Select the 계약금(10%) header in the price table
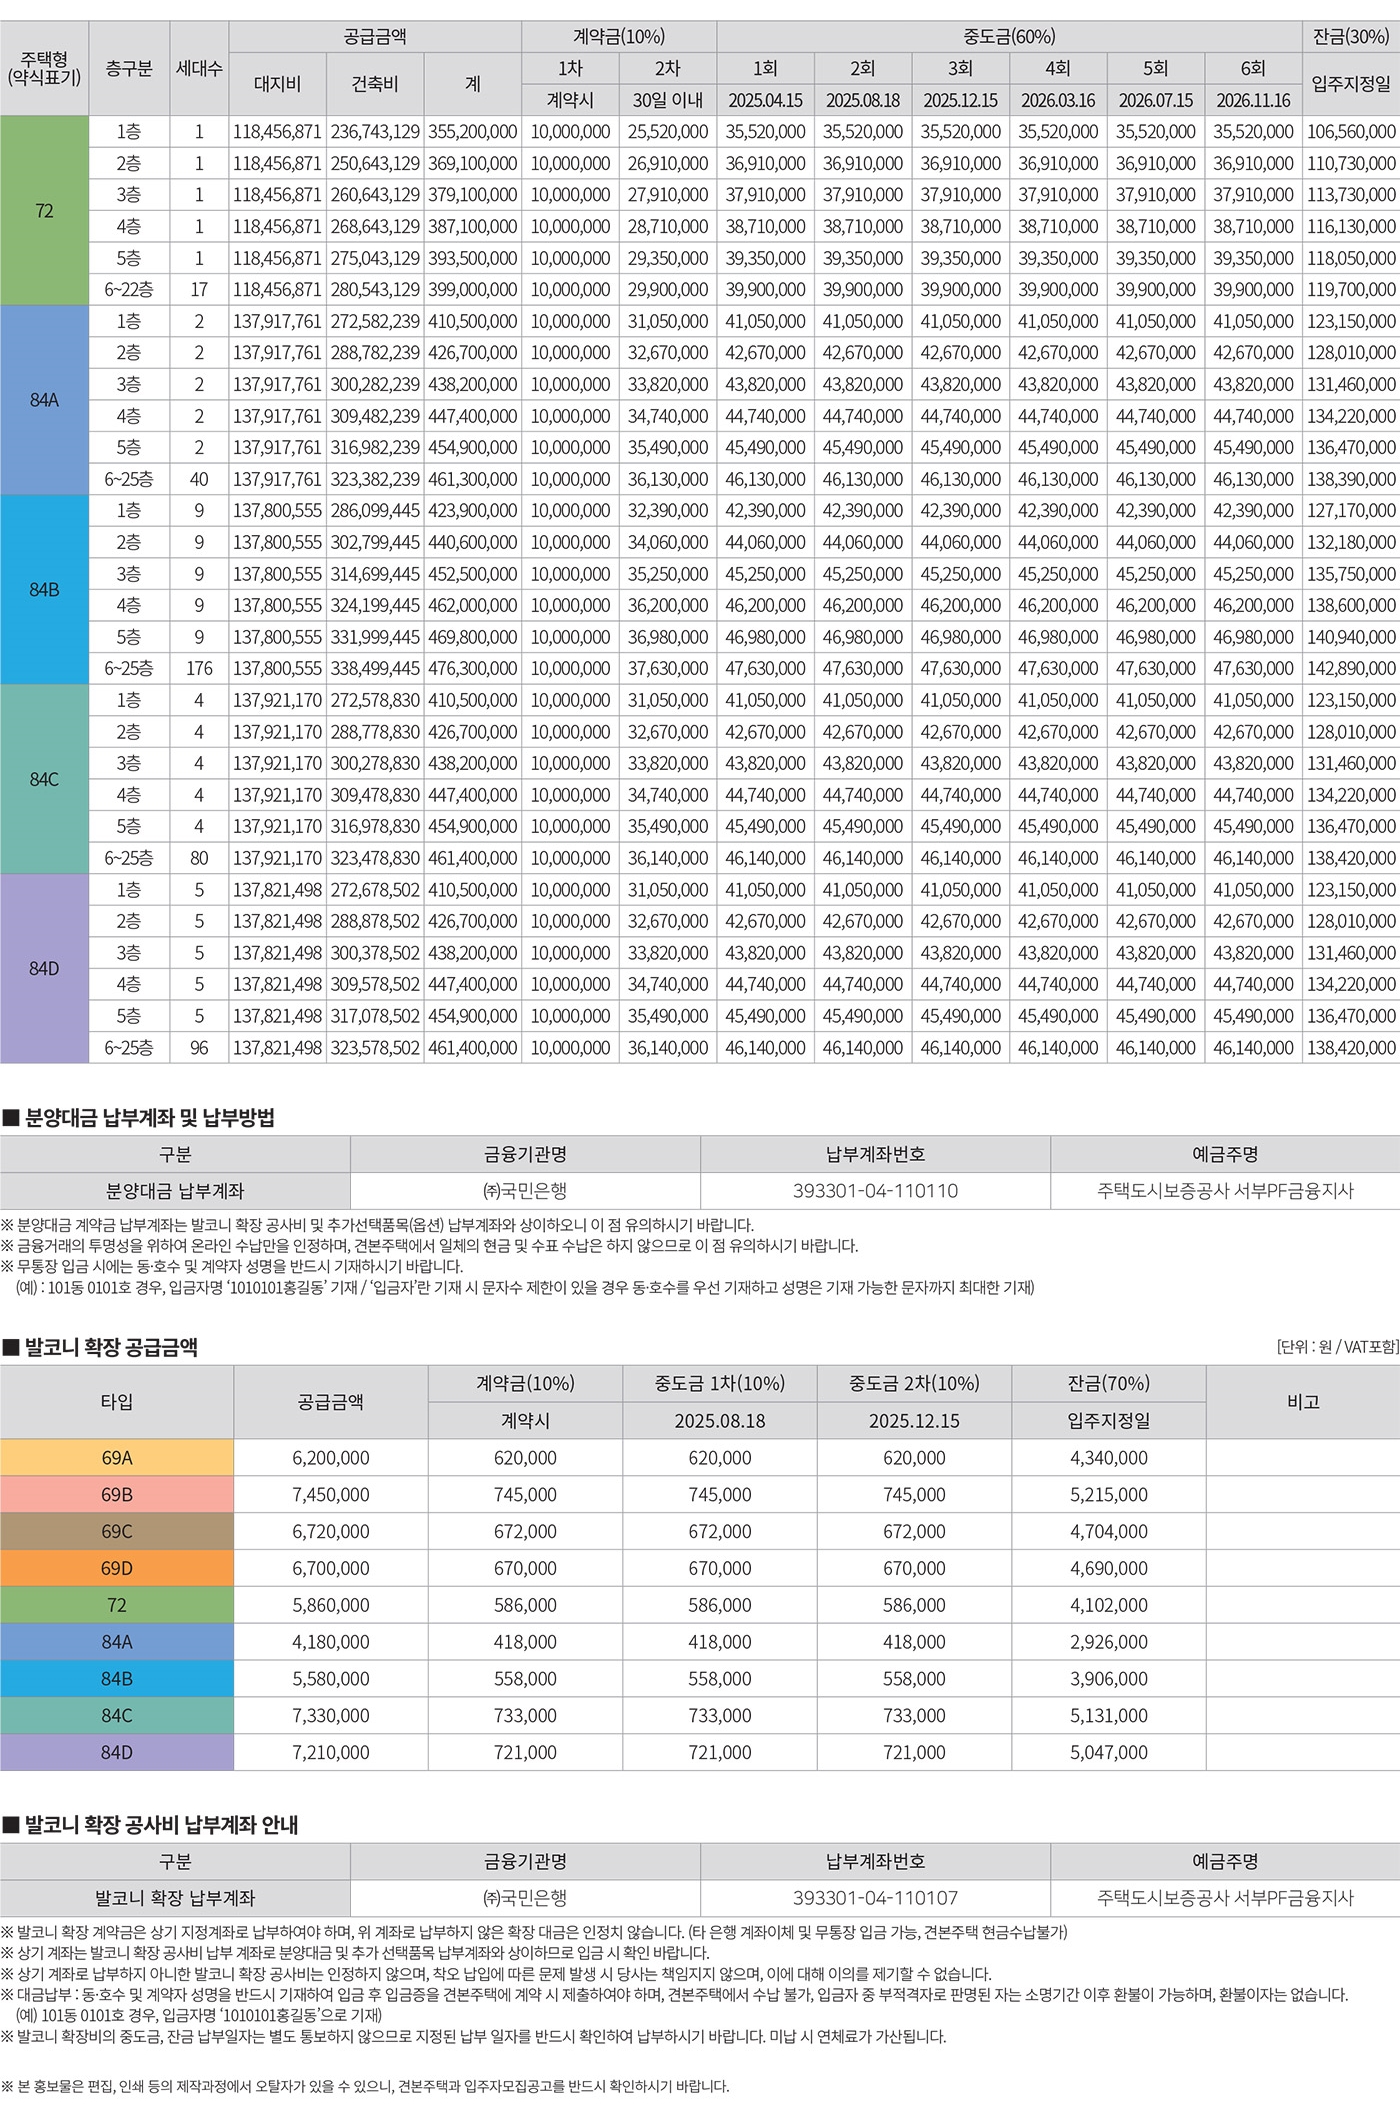Viewport: 1400px width, 2108px height. [619, 37]
